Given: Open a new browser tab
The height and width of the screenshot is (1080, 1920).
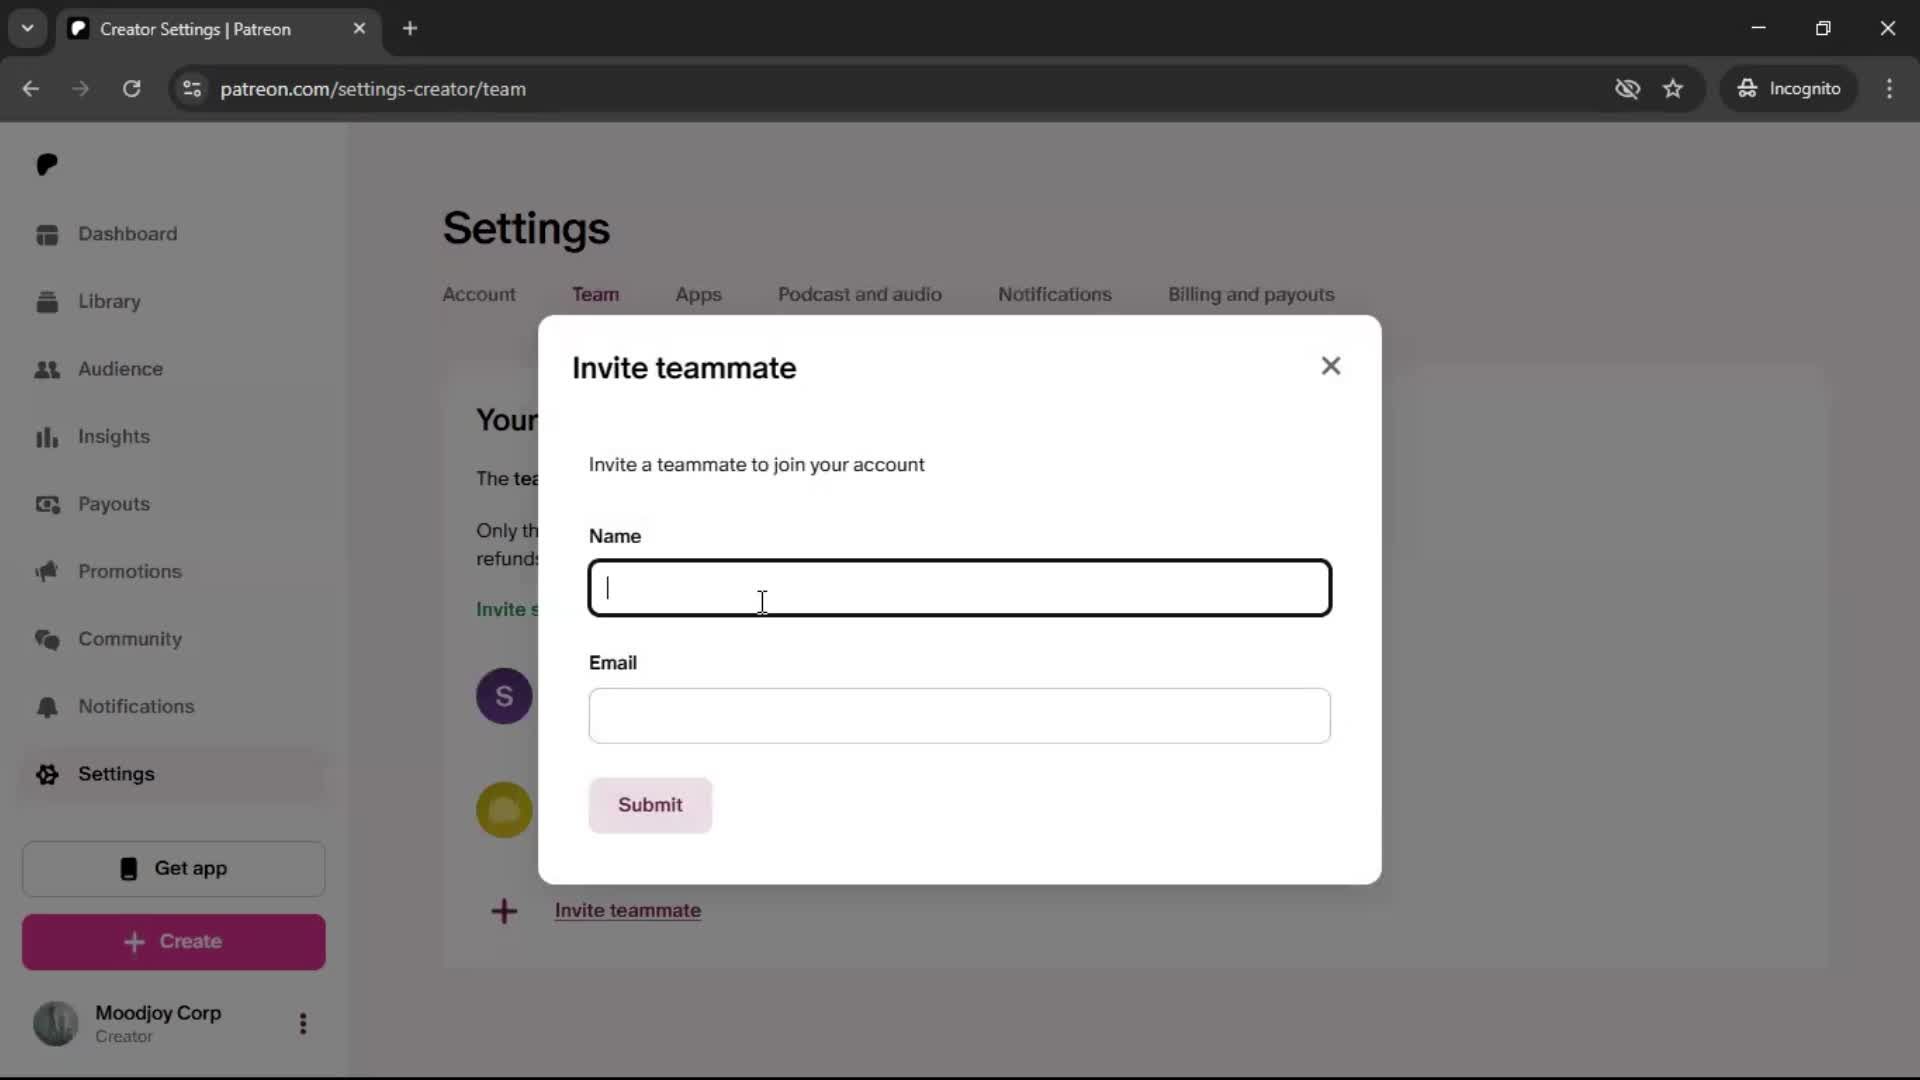Looking at the screenshot, I should point(409,28).
